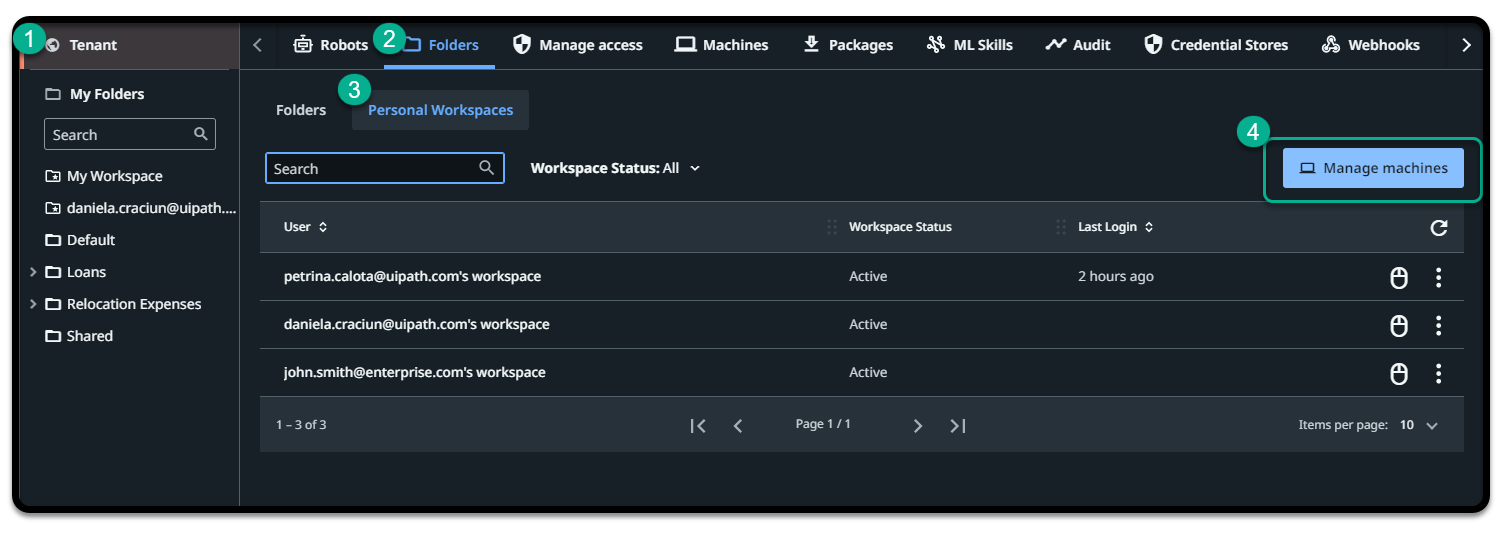Click the drag handle before Last Login column
This screenshot has height=533, width=1511.
click(1061, 227)
